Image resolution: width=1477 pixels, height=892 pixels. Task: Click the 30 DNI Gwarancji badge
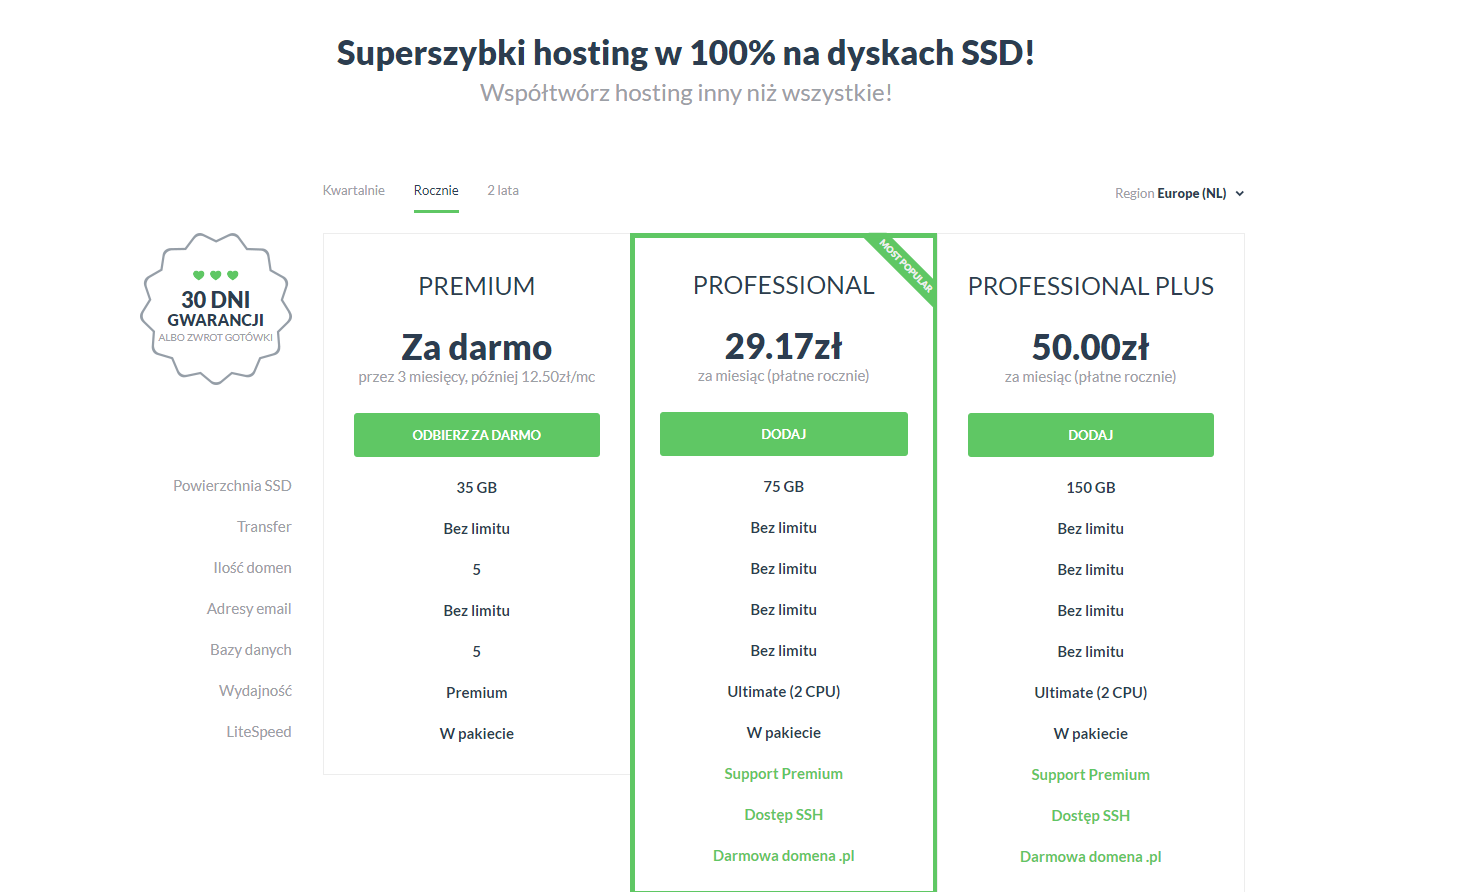point(216,310)
